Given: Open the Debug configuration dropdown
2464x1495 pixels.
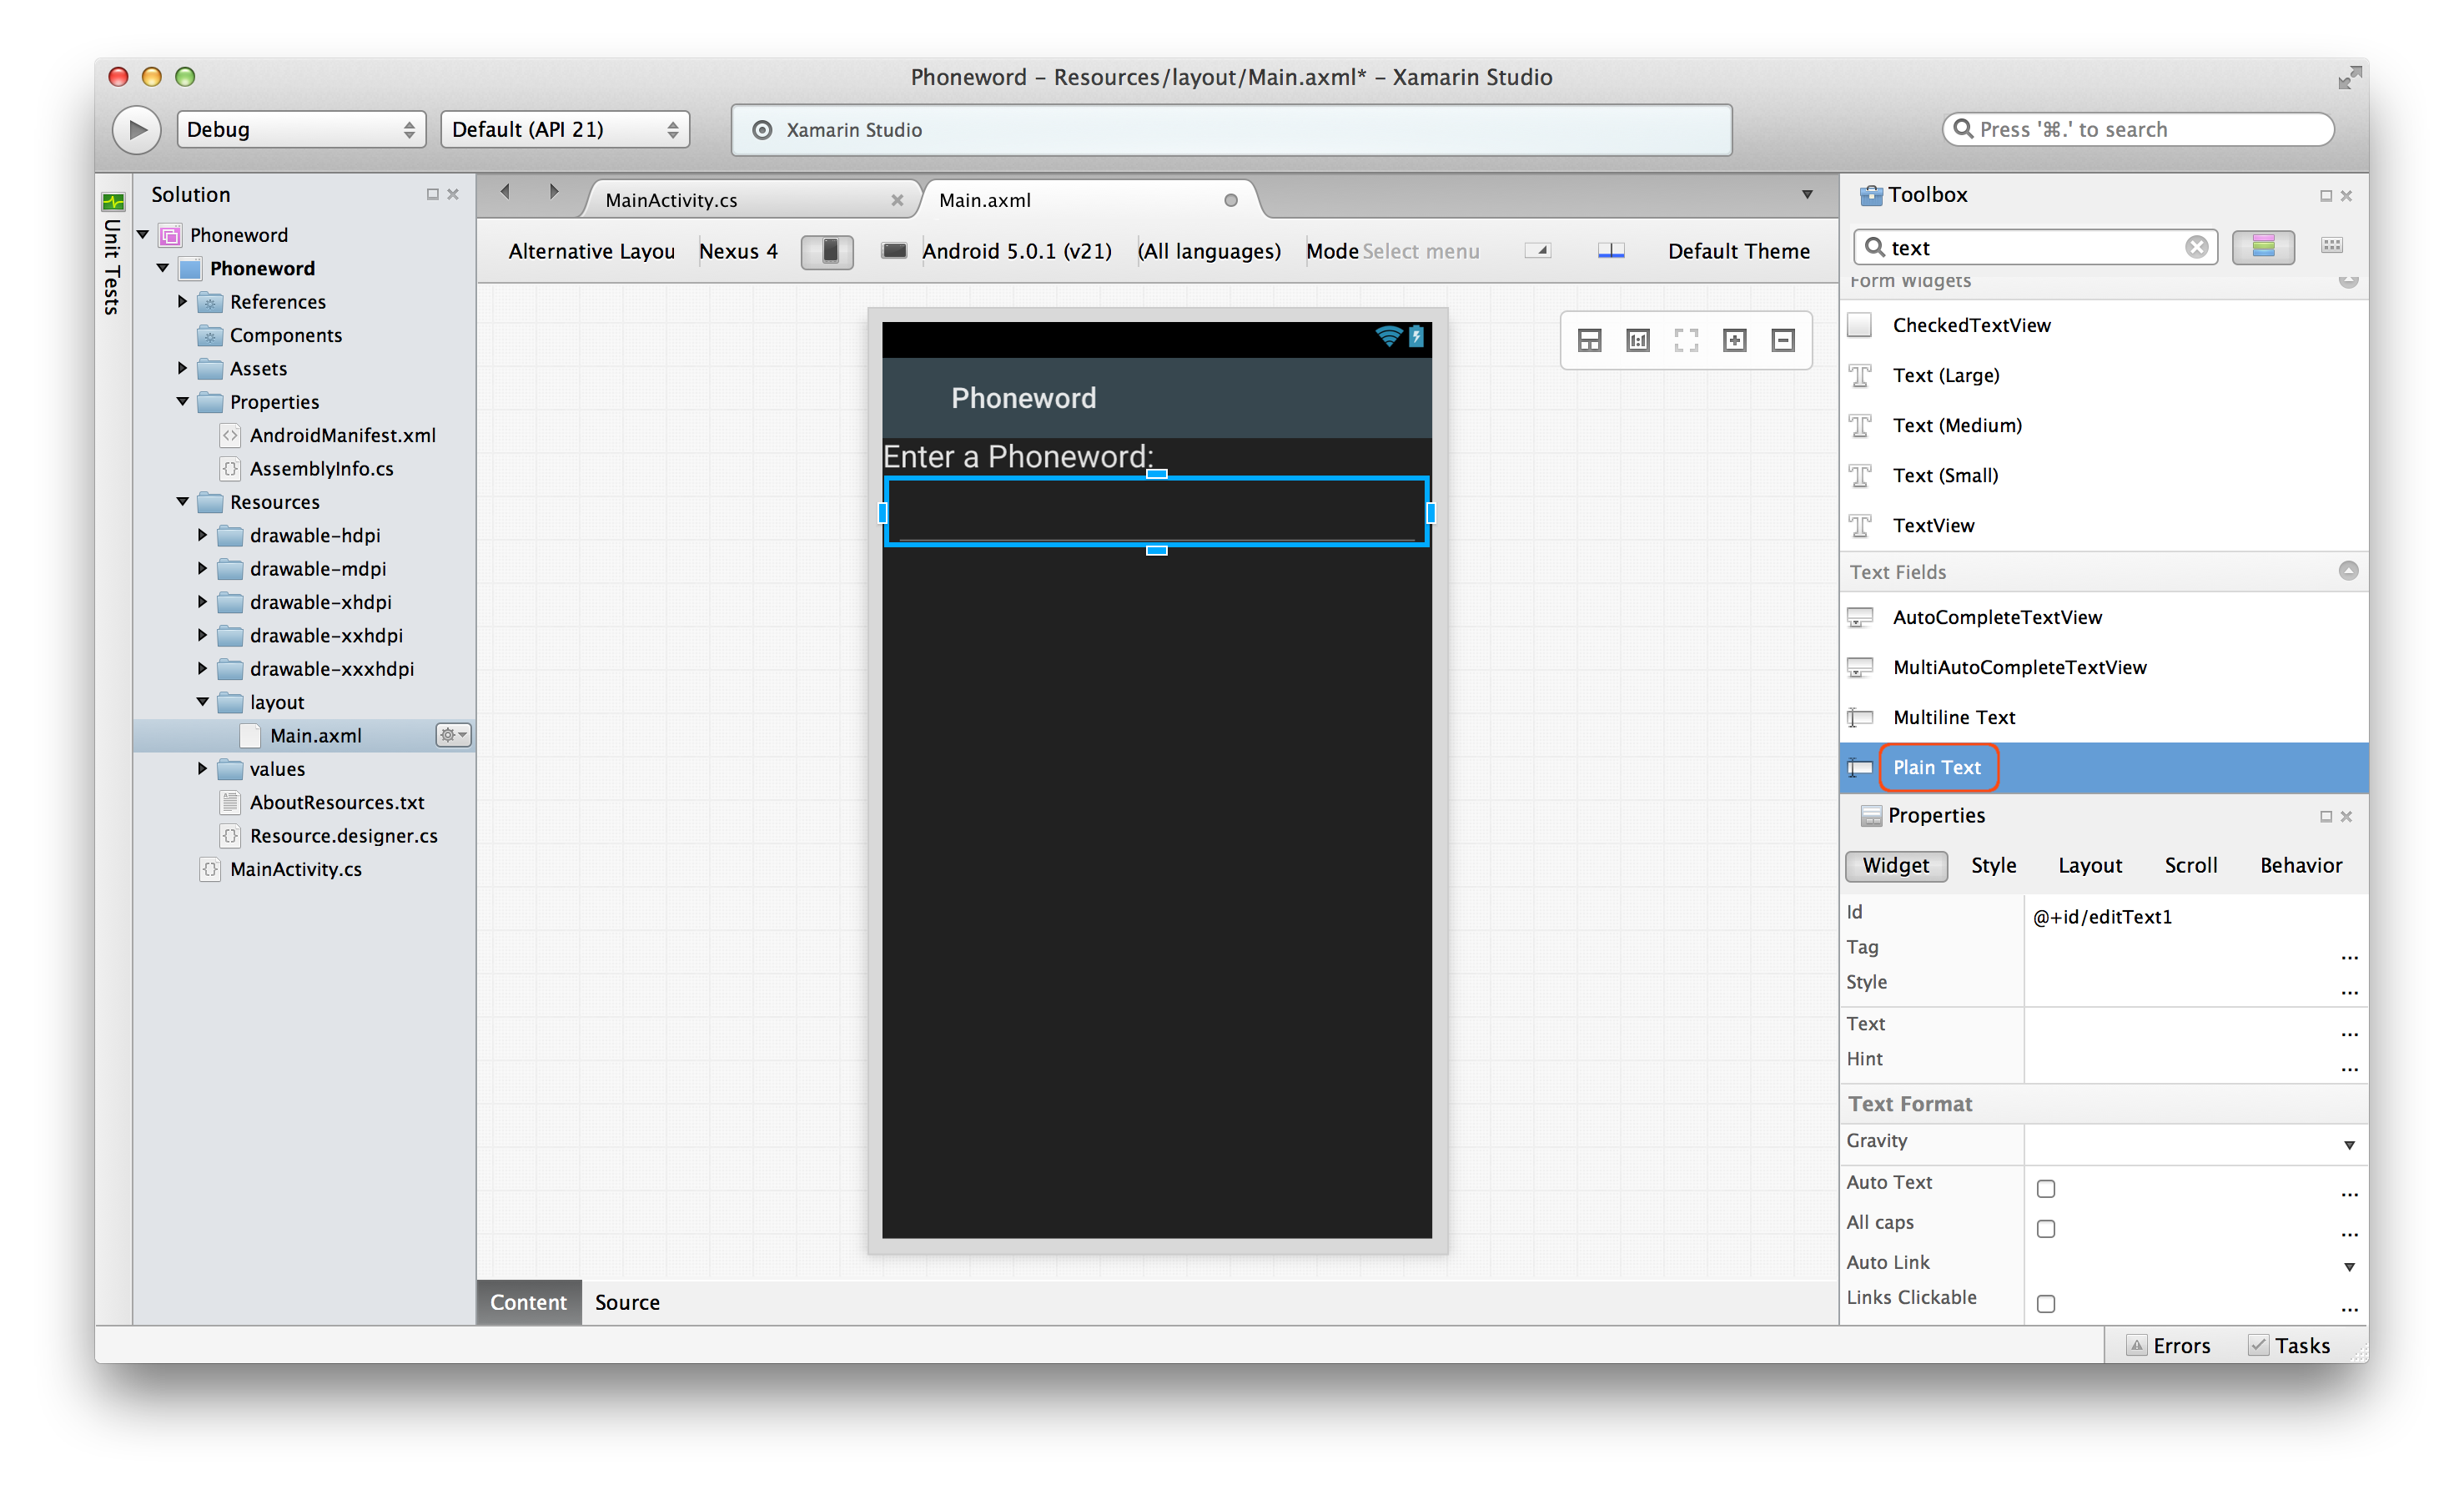Looking at the screenshot, I should pos(301,130).
